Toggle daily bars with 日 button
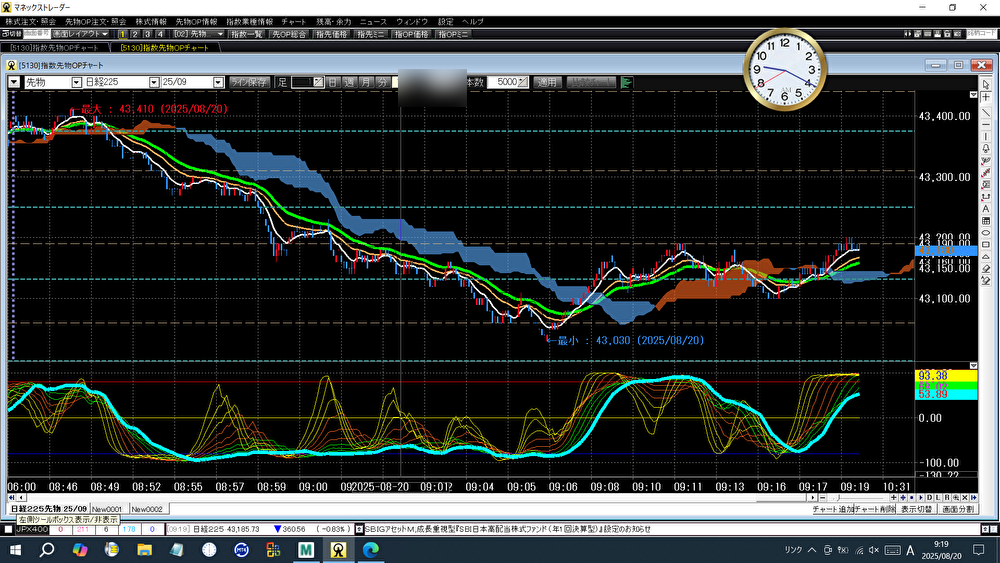1000x563 pixels. pyautogui.click(x=333, y=82)
